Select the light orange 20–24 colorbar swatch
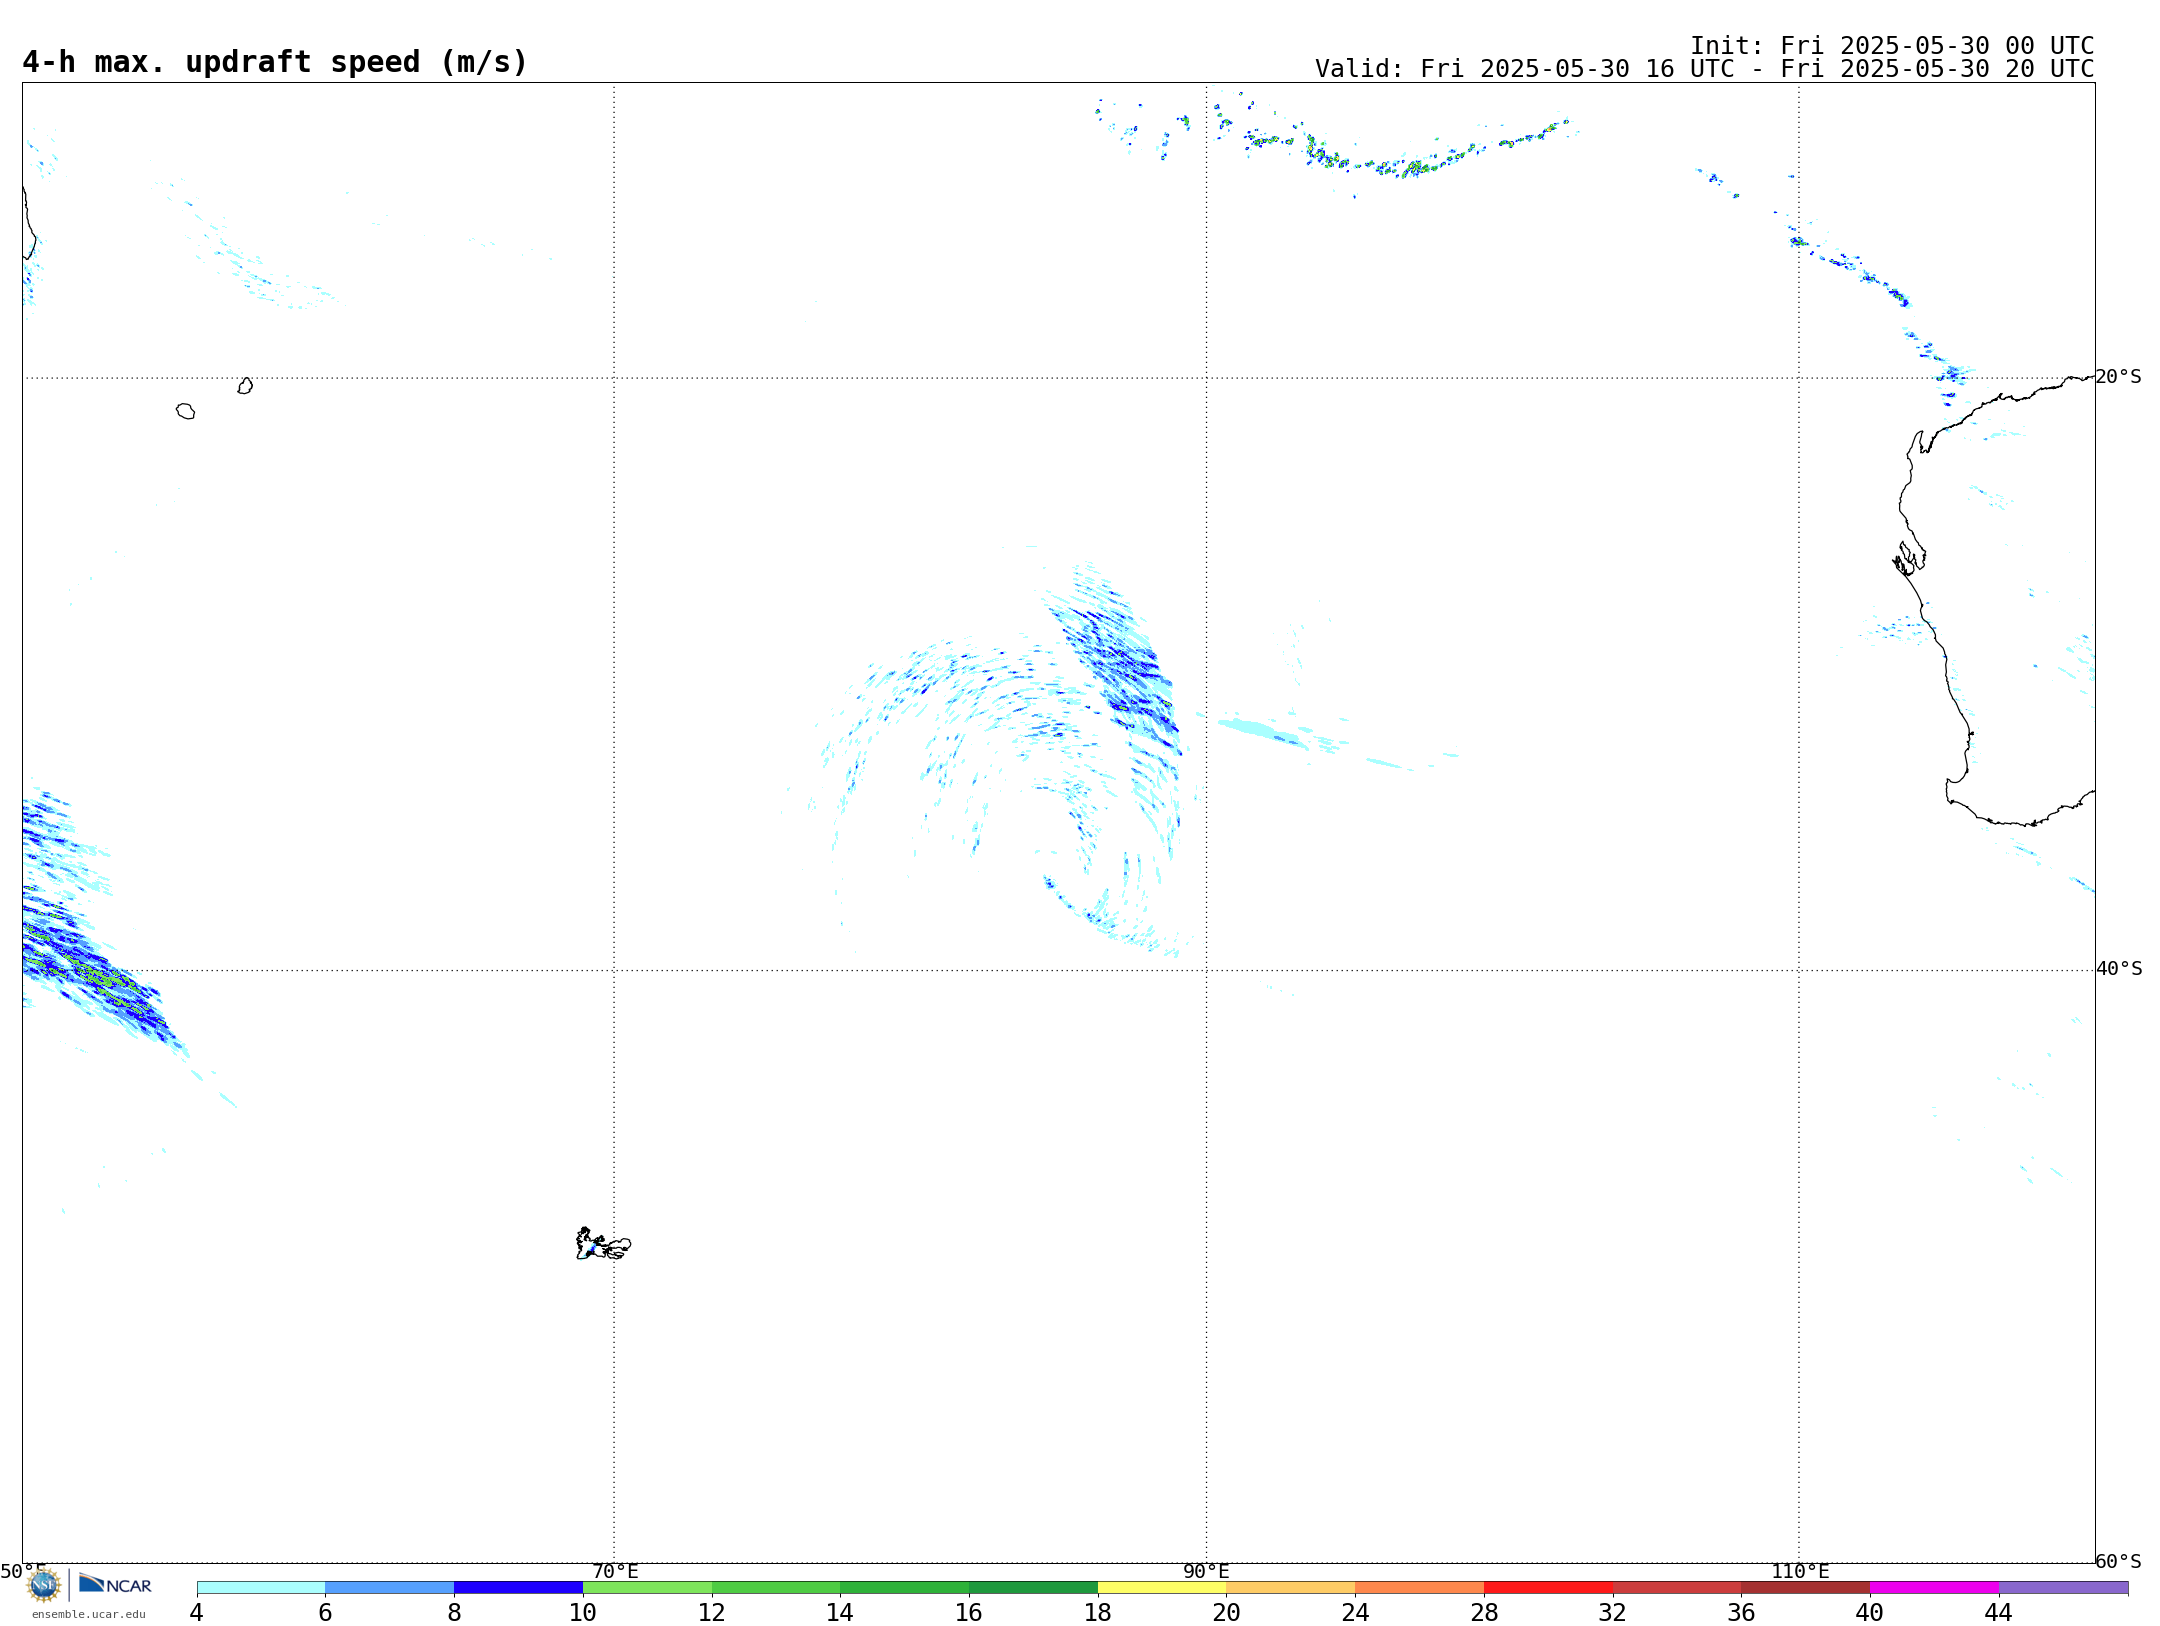Viewport: 2160px width, 1626px height. [1291, 1587]
